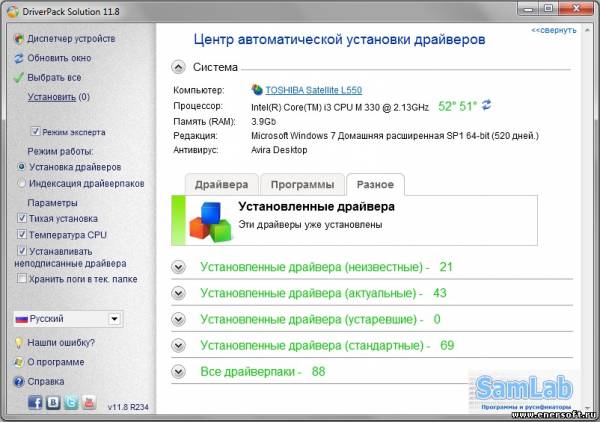Viewport: 600px width, 422px height.
Task: Switch to the Драйвера tab
Action: 221,185
